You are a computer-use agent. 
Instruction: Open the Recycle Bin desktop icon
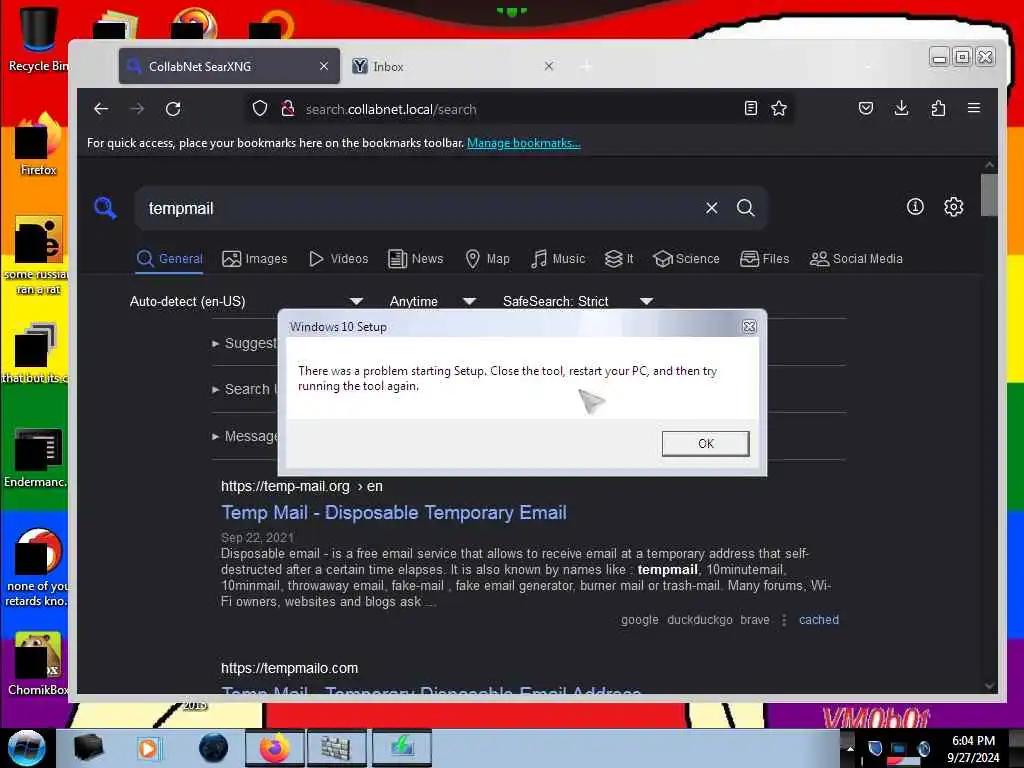38,39
